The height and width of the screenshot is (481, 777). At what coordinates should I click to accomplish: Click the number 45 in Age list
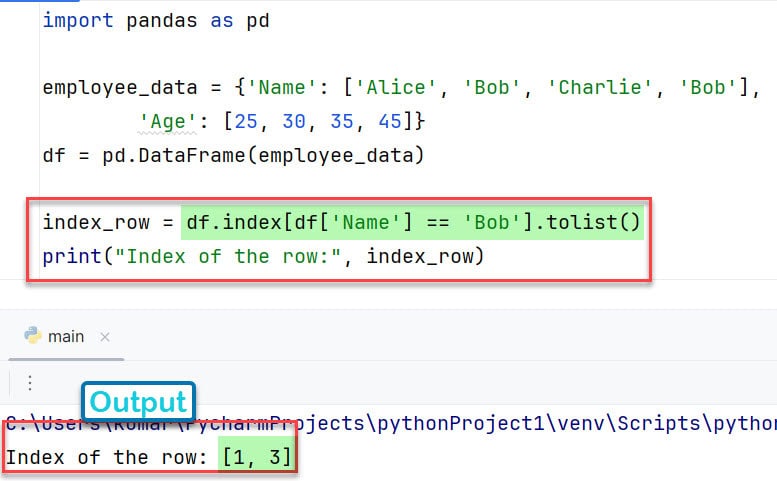pyautogui.click(x=389, y=122)
